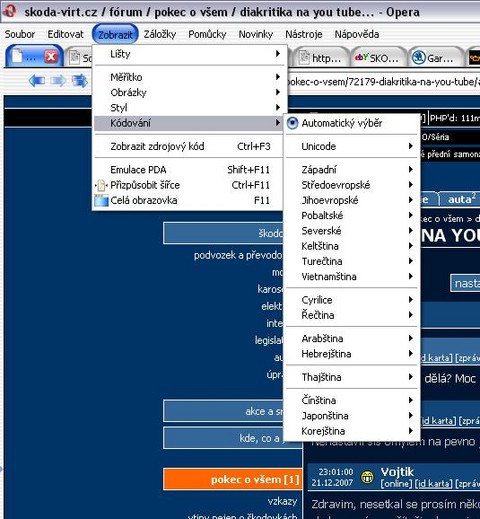Image resolution: width=480 pixels, height=519 pixels.
Task: Open the Novinky menu
Action: [256, 34]
